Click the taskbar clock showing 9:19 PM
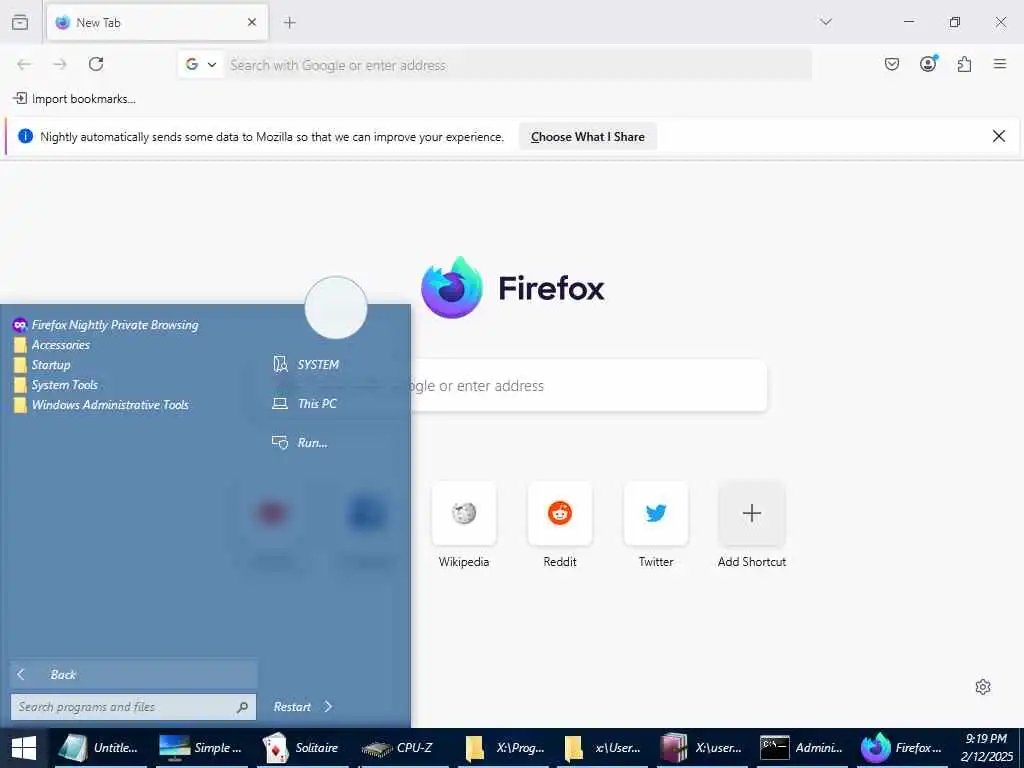This screenshot has height=768, width=1024. pos(986,748)
